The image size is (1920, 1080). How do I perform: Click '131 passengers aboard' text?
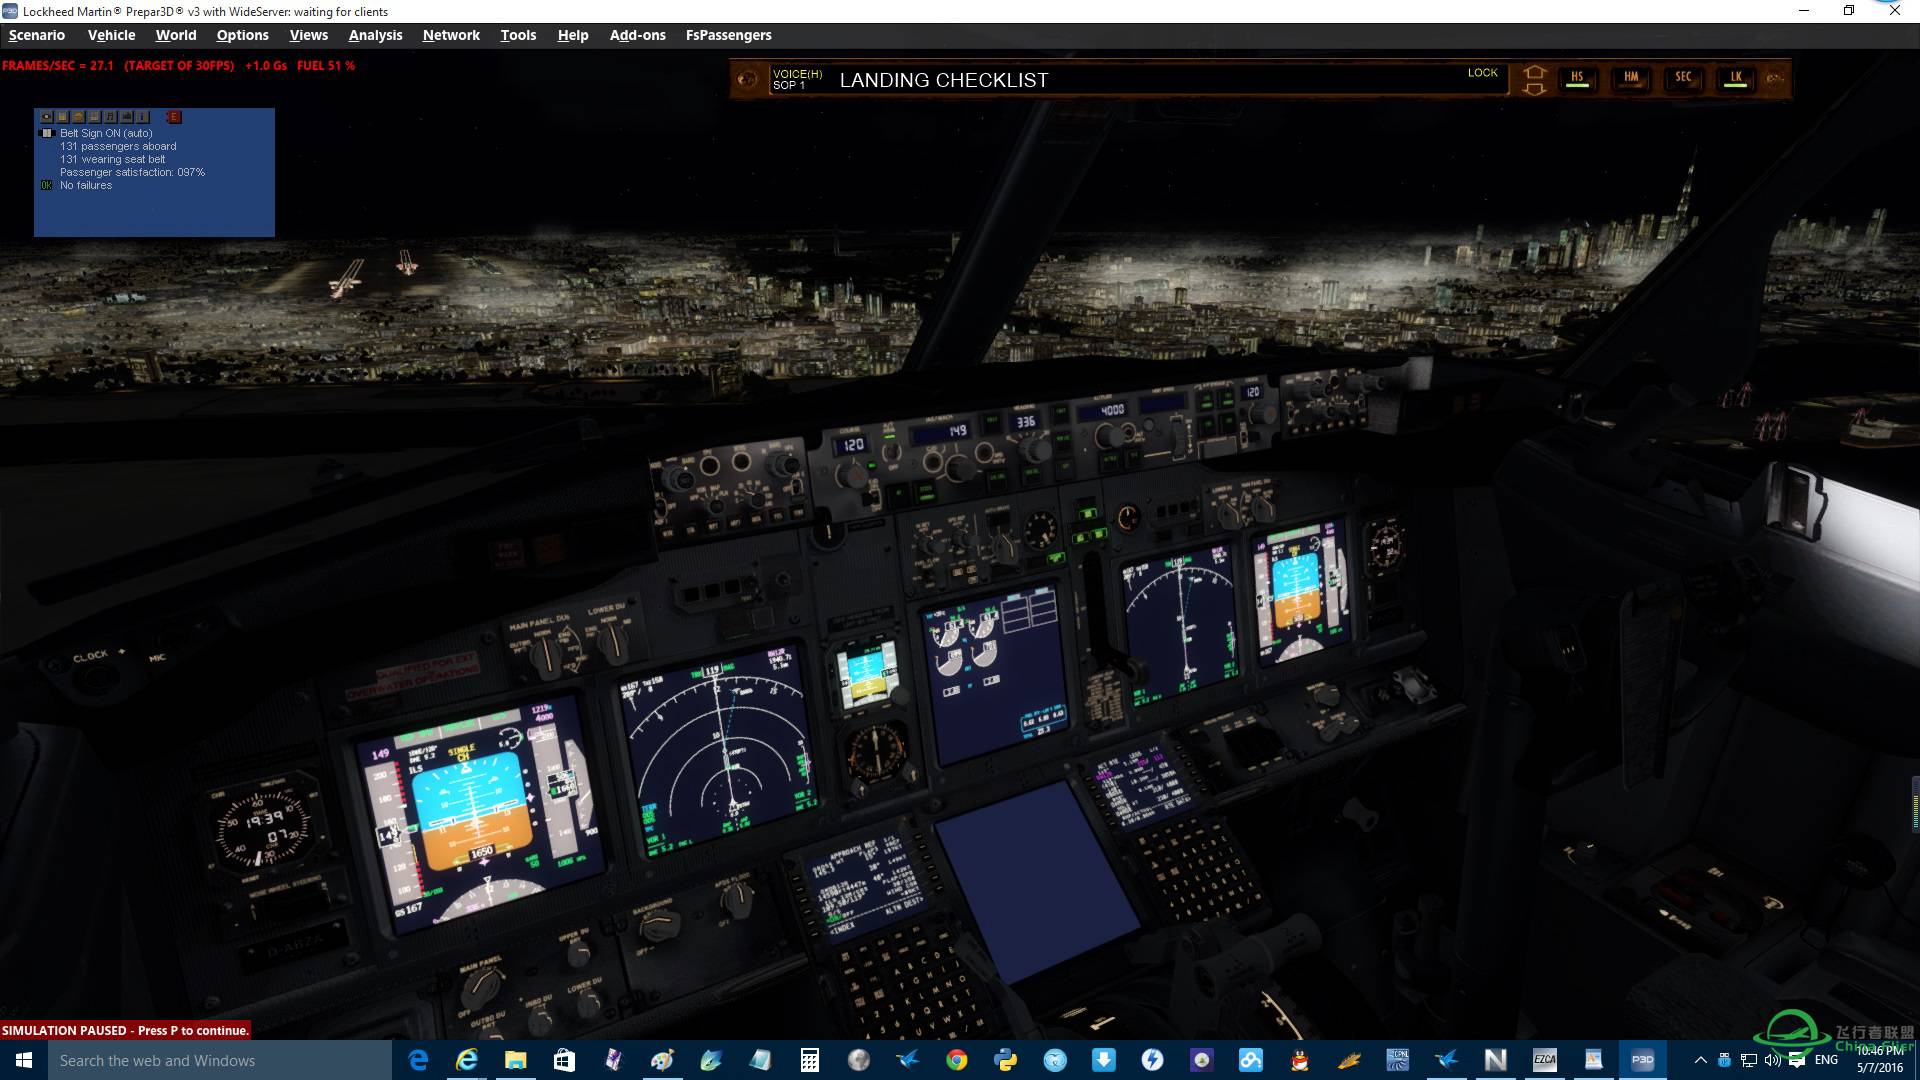(x=118, y=146)
